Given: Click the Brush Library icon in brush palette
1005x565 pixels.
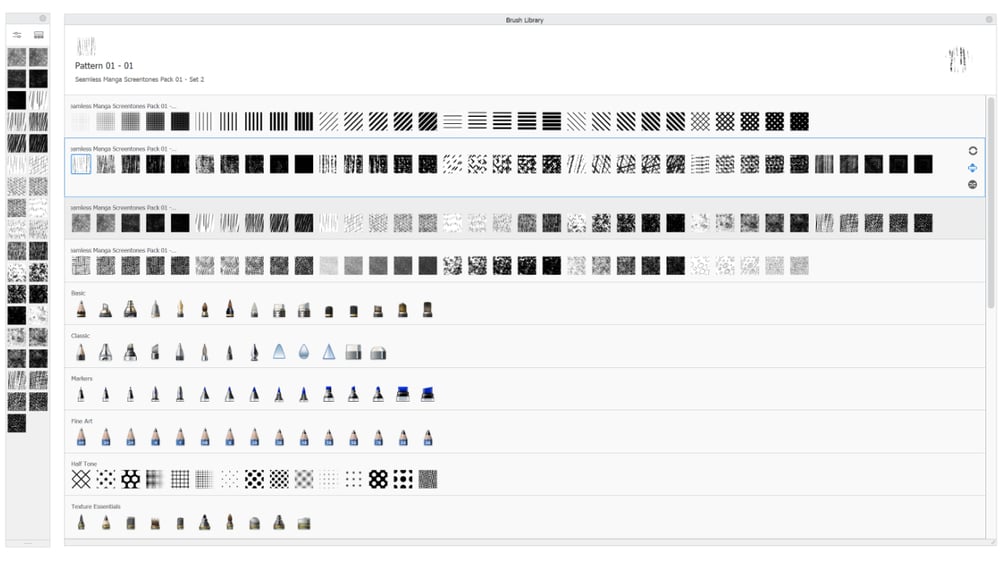Looking at the screenshot, I should 38,35.
